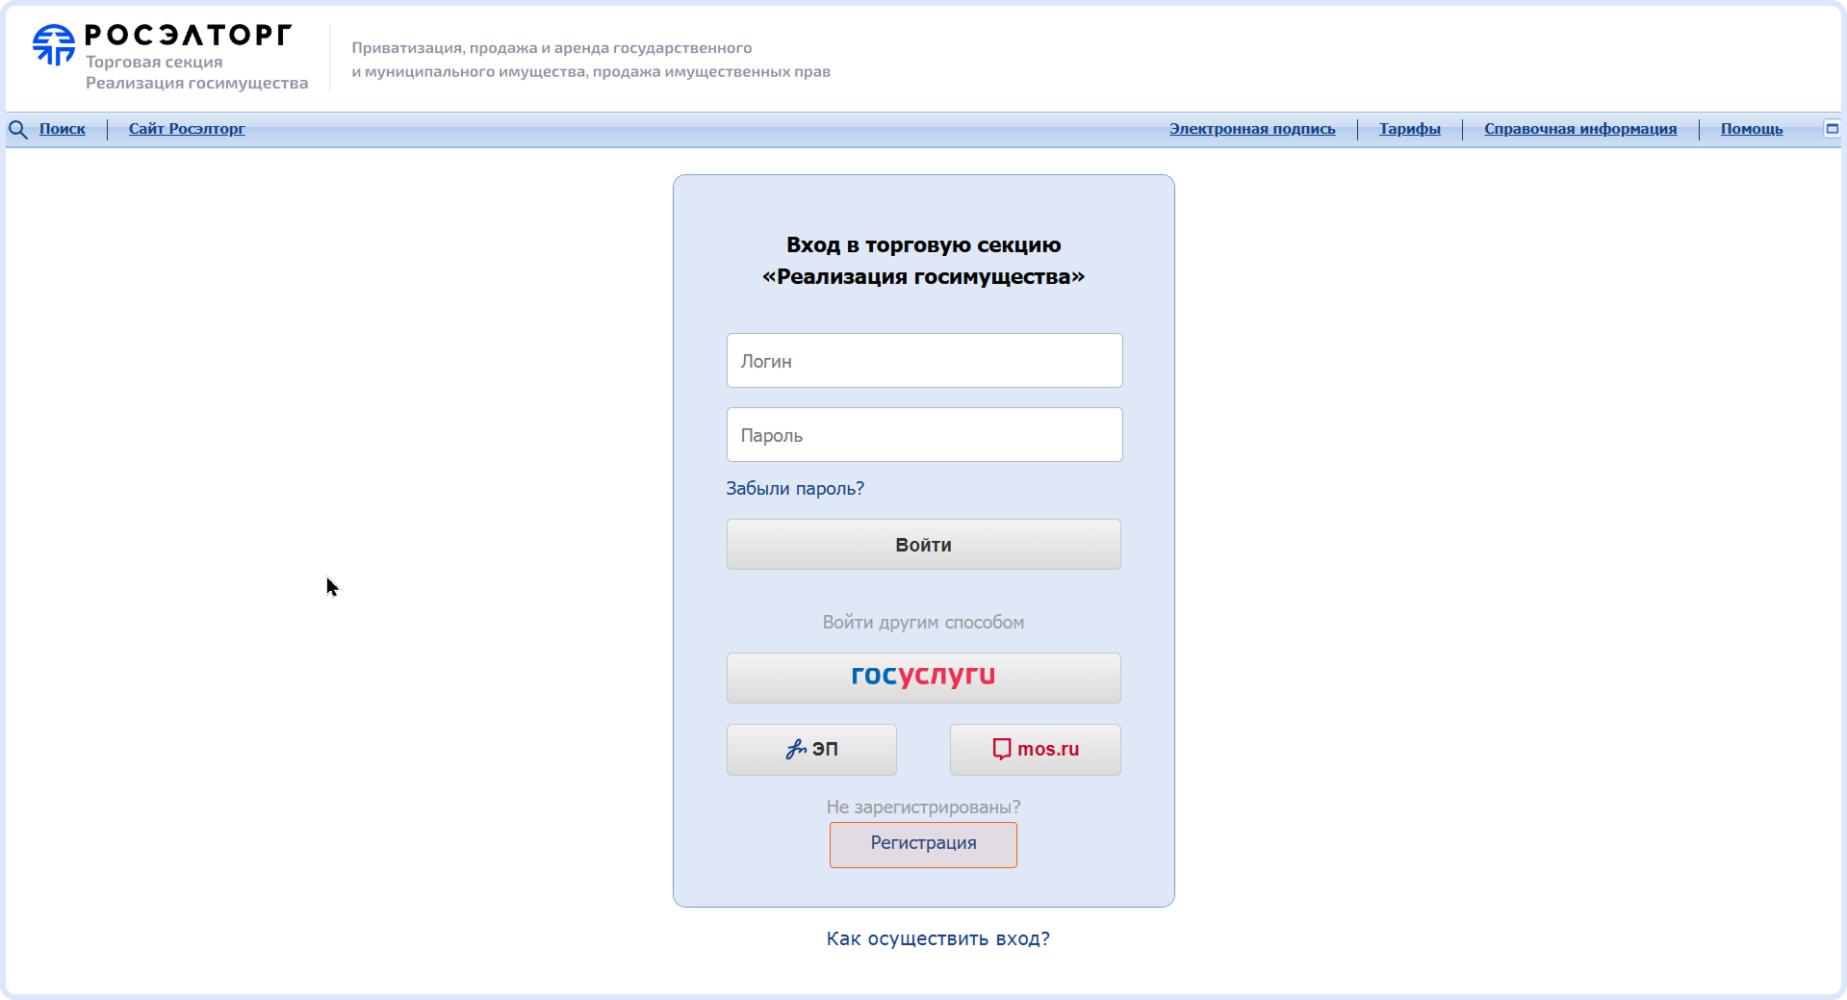
Task: Open Электронная подпись page
Action: [x=1252, y=129]
